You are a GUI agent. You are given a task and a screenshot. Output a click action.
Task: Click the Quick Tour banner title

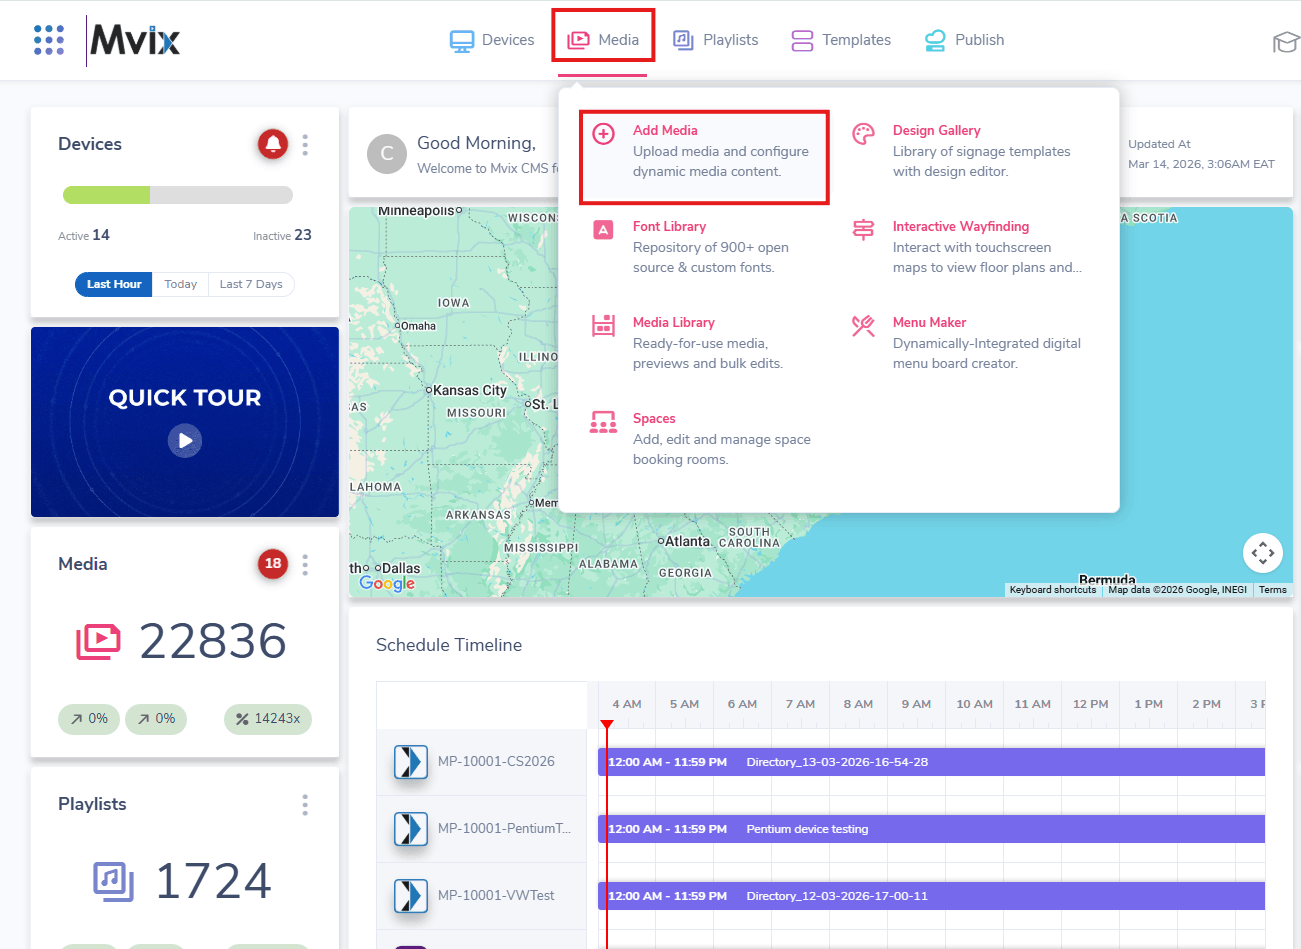(x=185, y=398)
